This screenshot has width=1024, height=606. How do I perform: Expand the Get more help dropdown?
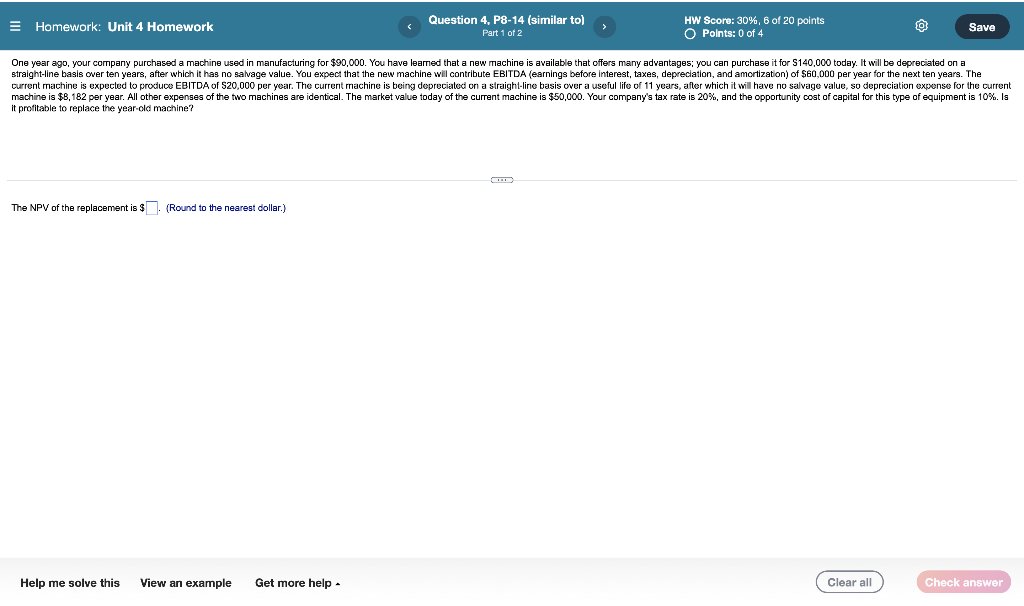point(291,583)
